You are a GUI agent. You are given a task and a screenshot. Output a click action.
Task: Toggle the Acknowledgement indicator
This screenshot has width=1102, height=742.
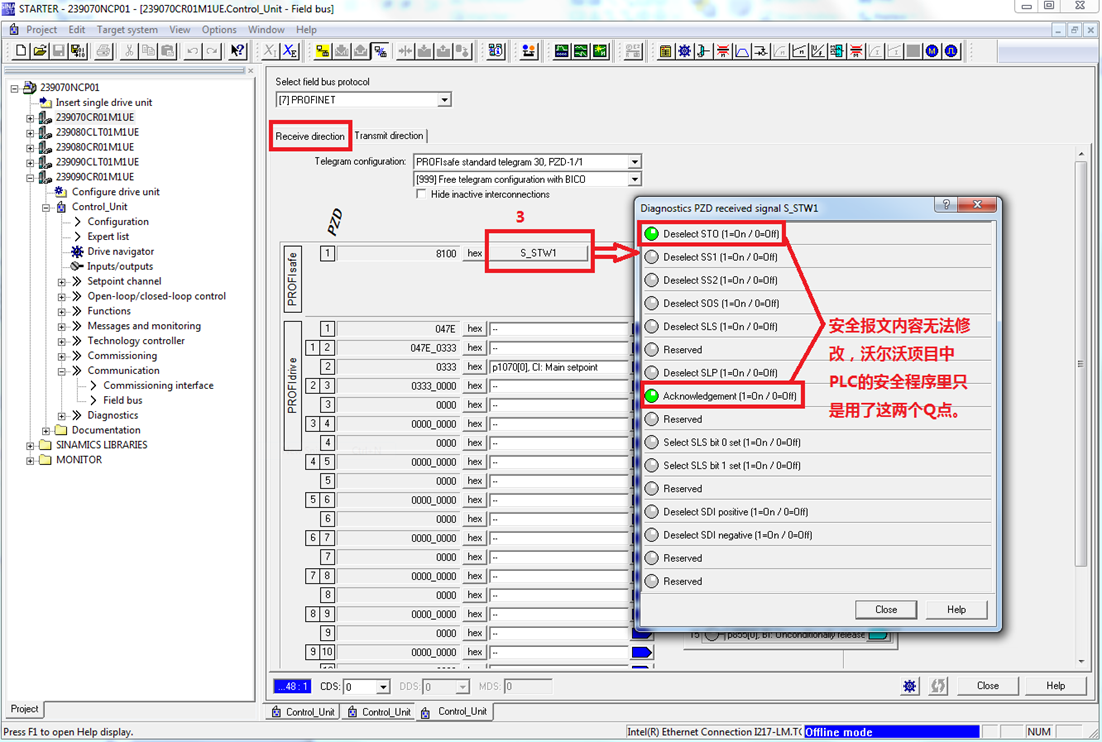coord(652,396)
